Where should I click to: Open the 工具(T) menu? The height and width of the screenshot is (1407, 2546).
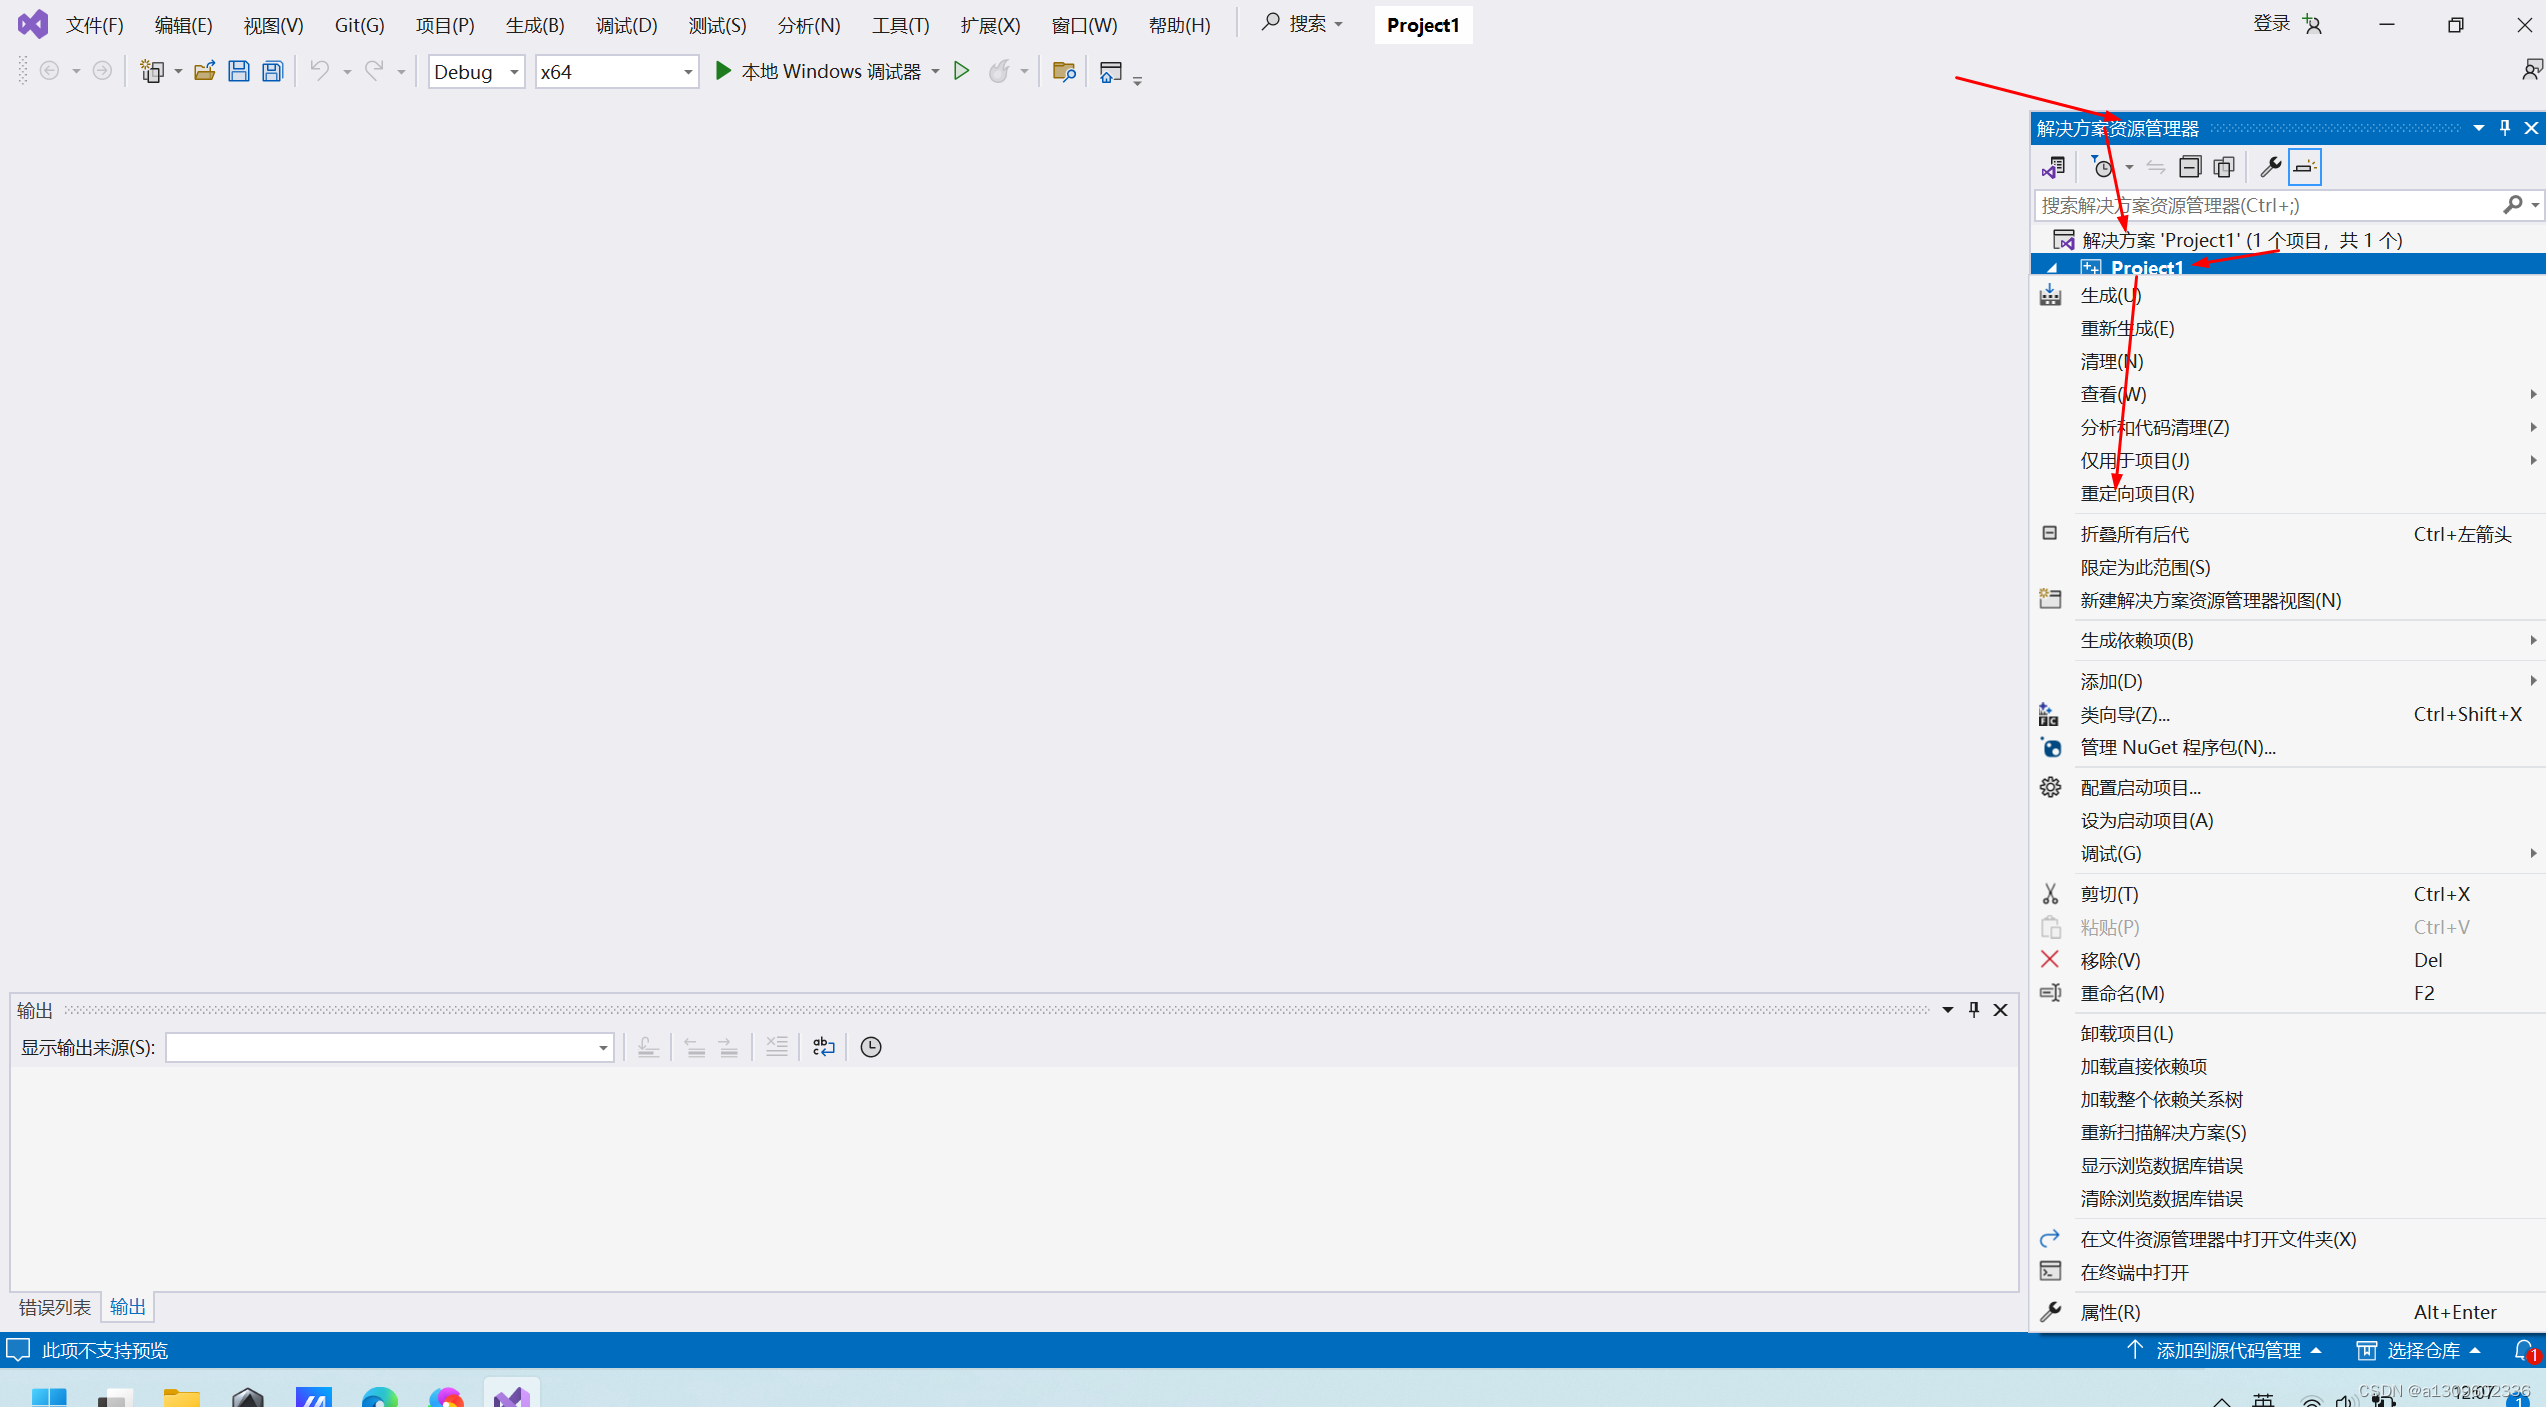(x=898, y=25)
